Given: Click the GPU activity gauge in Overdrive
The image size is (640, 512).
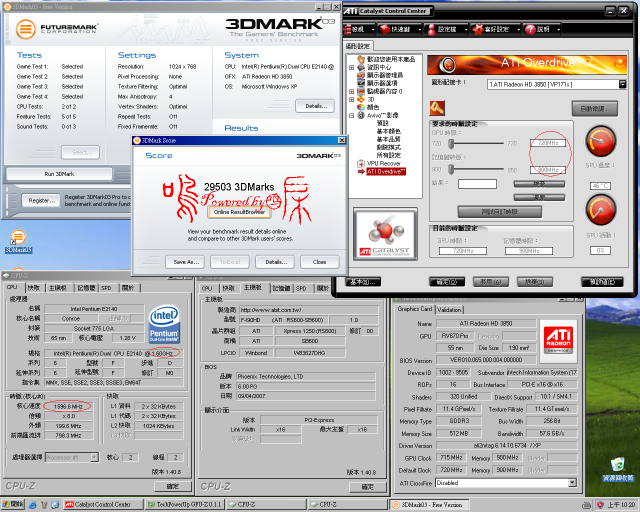Looking at the screenshot, I should 601,210.
